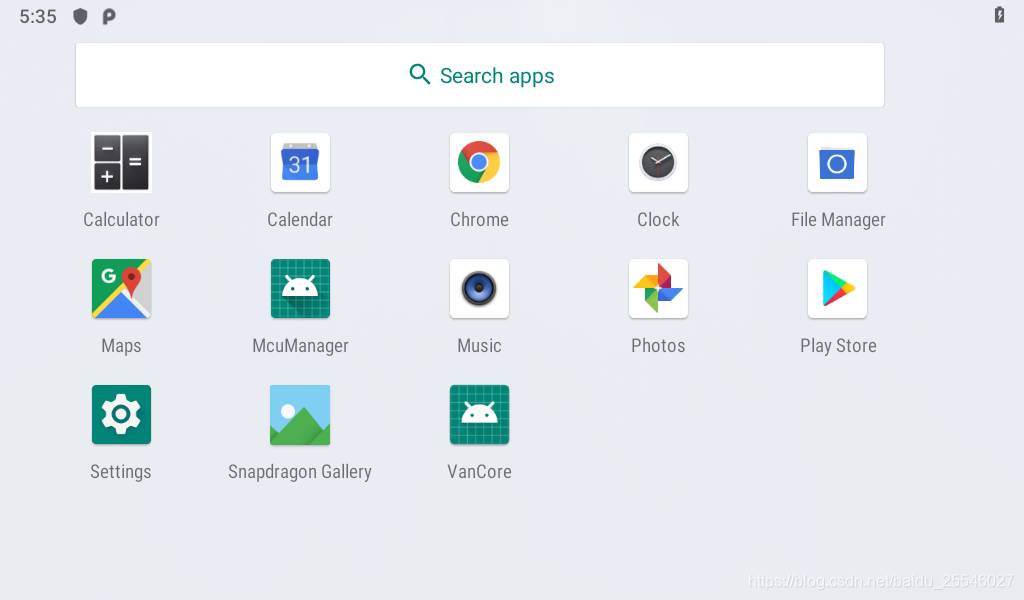Viewport: 1024px width, 600px height.
Task: Open the Settings gear icon
Action: pos(121,415)
